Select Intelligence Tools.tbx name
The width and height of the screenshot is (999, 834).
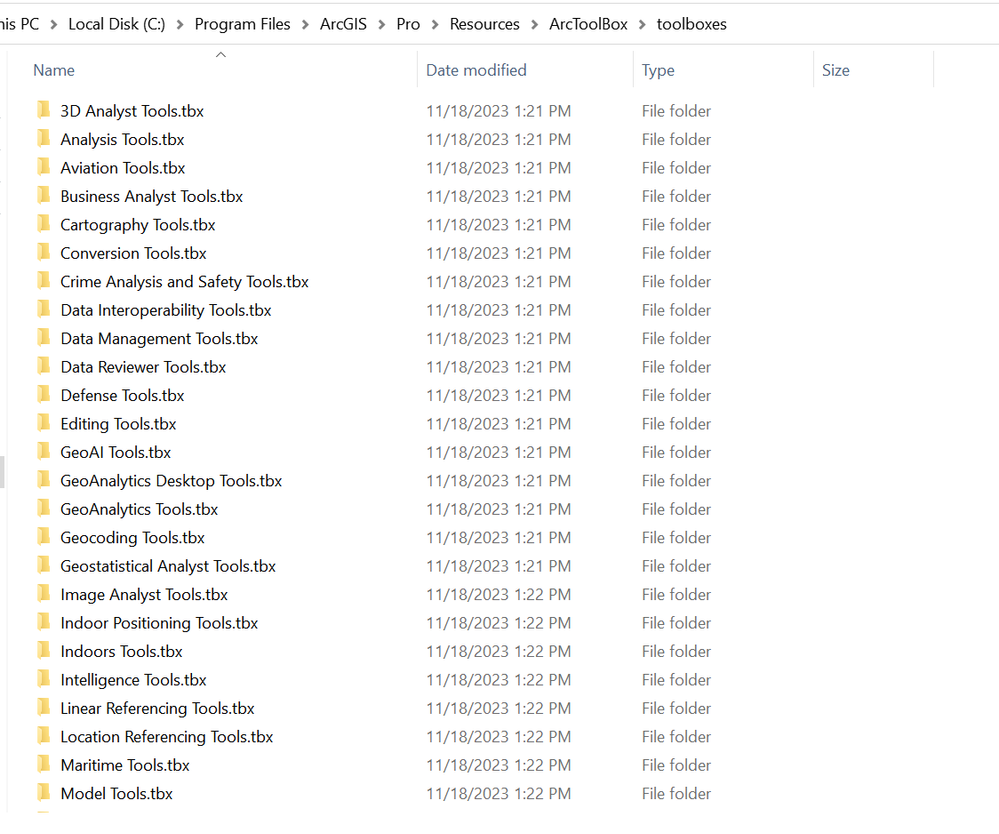click(134, 680)
